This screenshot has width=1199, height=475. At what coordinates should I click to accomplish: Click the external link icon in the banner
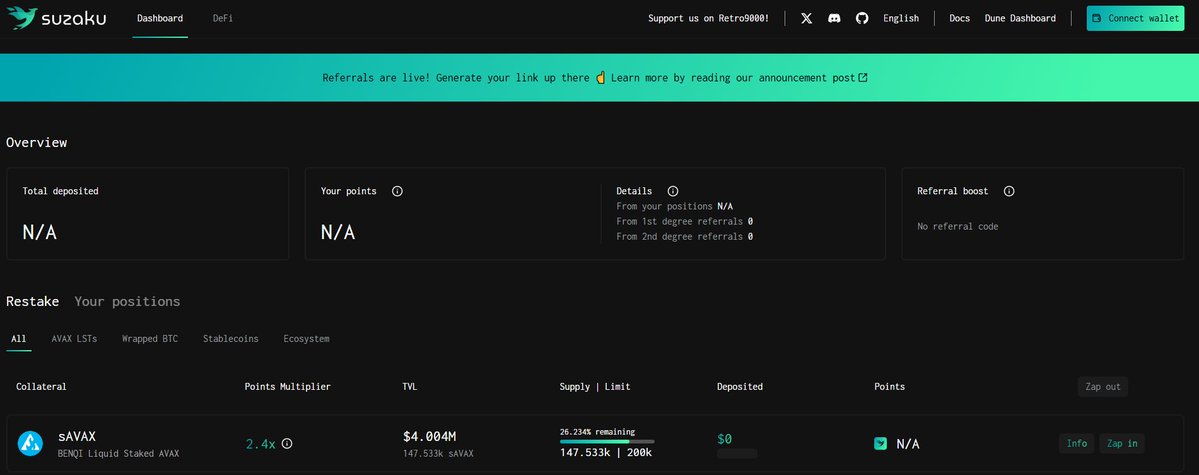[863, 77]
